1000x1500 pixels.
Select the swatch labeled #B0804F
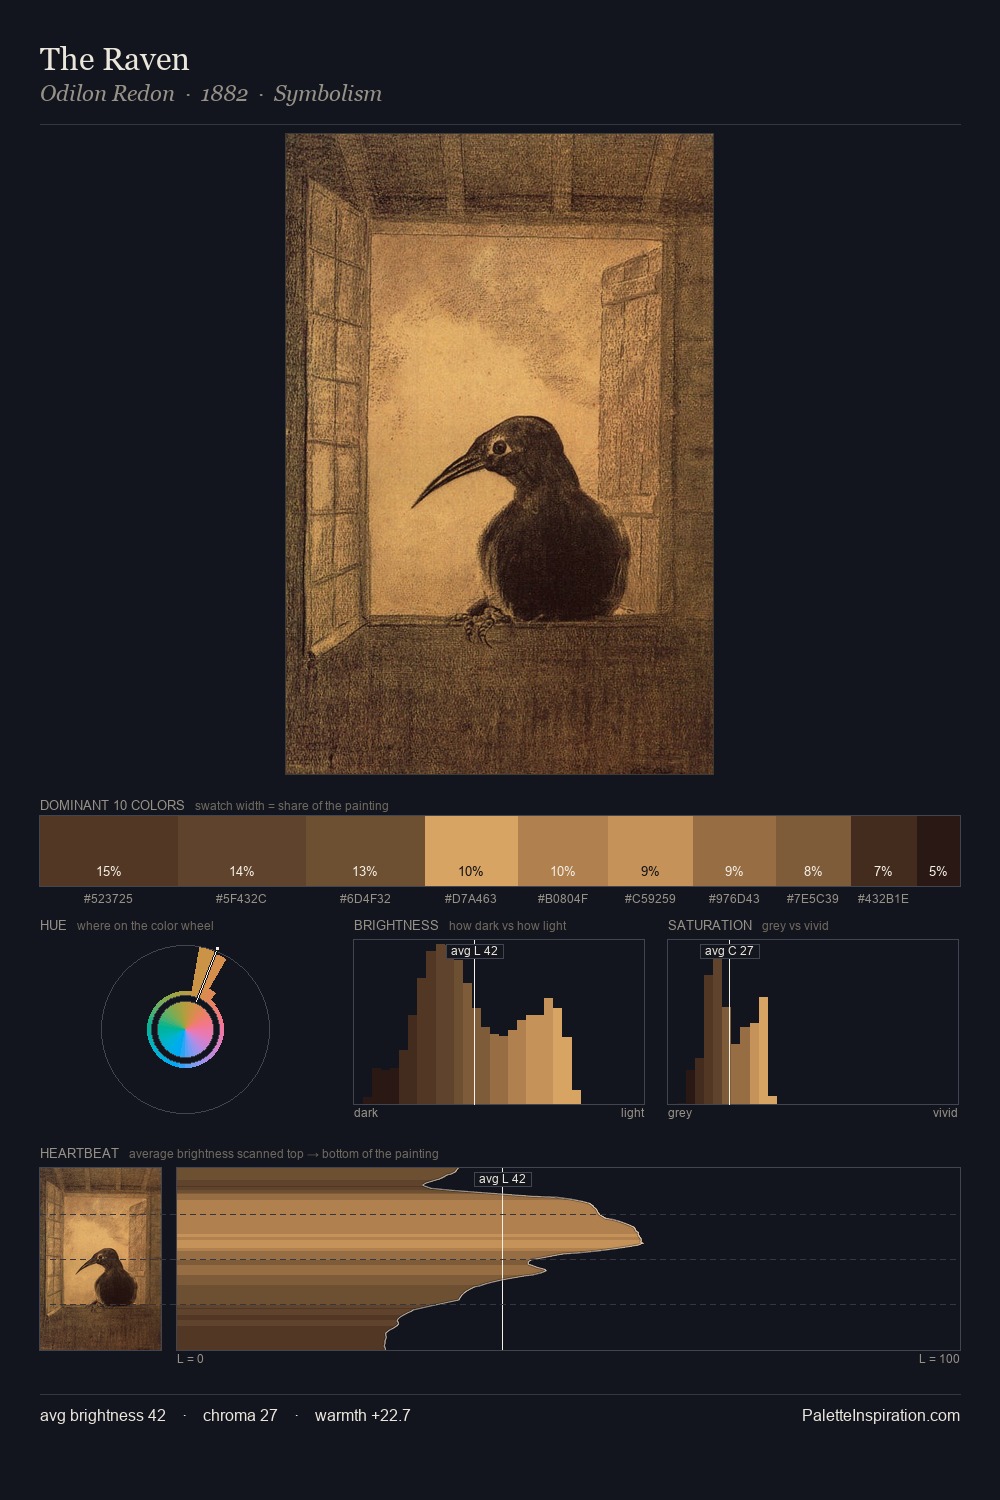(563, 851)
